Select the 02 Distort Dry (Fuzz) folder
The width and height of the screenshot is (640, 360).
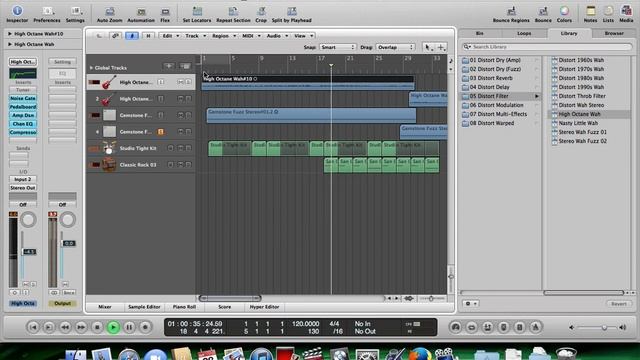(x=500, y=69)
